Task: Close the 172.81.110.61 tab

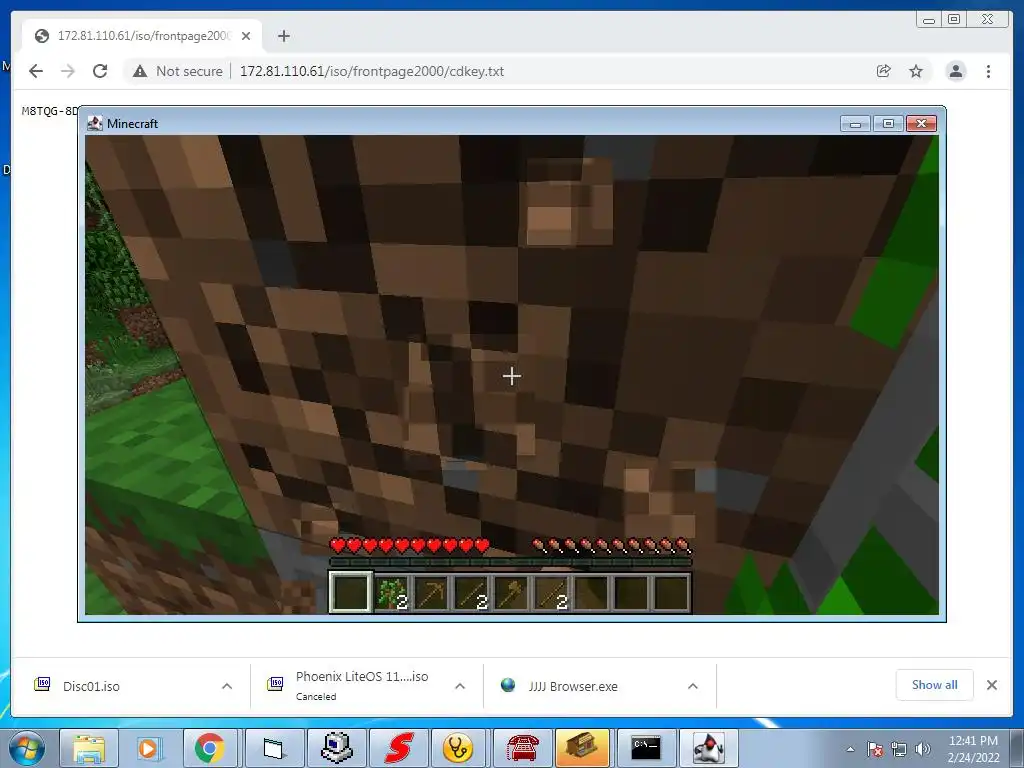Action: 246,36
